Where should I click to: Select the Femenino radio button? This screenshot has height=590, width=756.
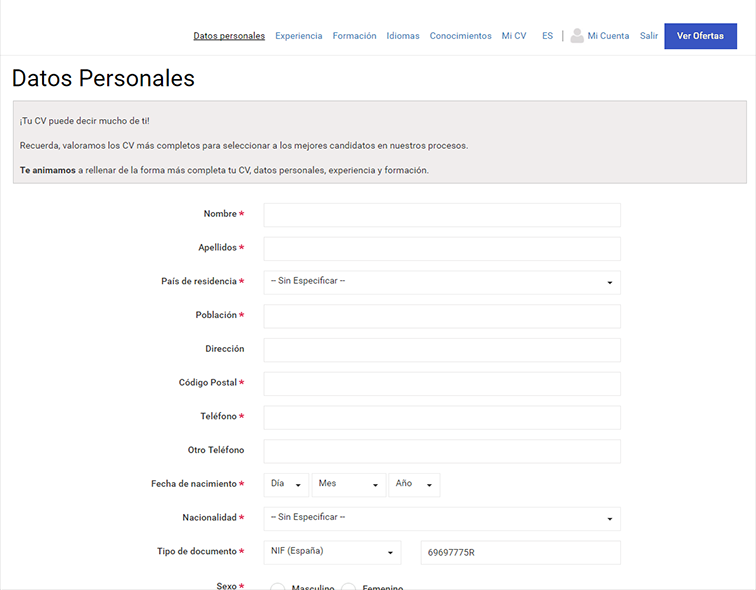[x=349, y=586]
